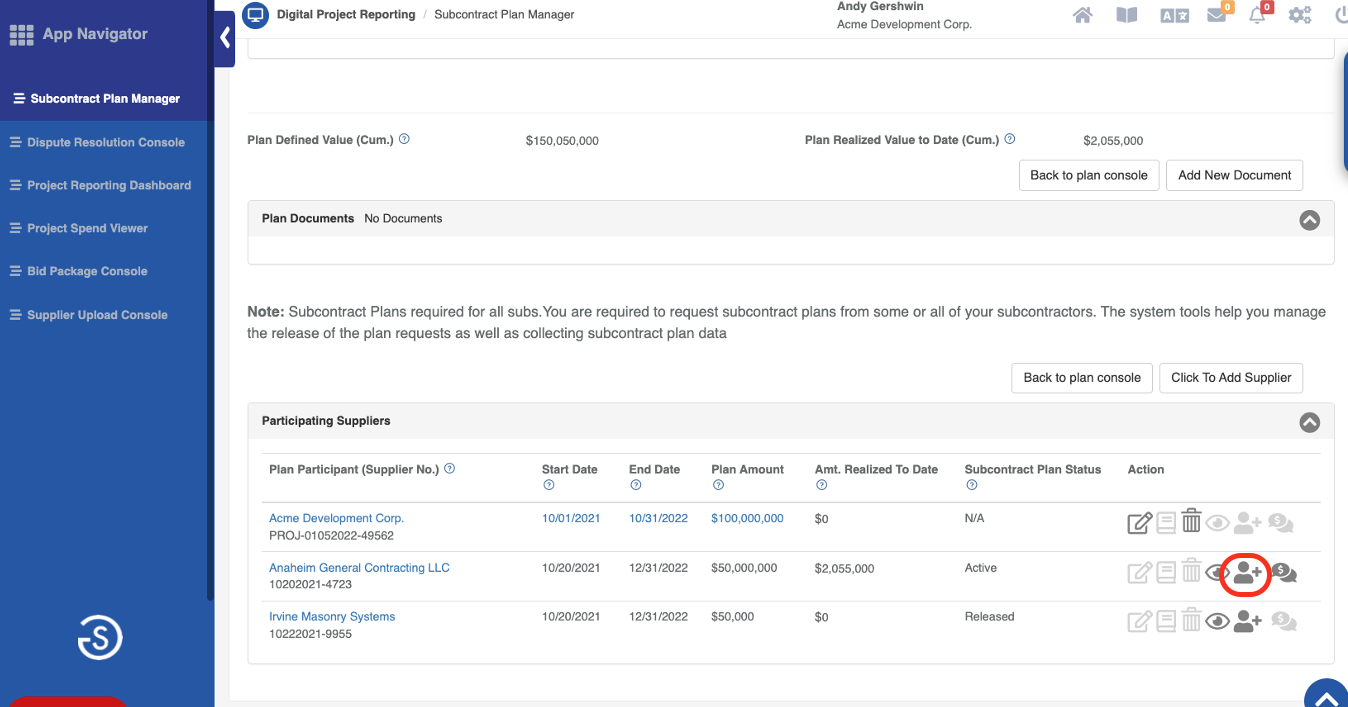This screenshot has height=707, width=1348.
Task: View Anaheim General Contracting plan via eye icon
Action: 1217,573
